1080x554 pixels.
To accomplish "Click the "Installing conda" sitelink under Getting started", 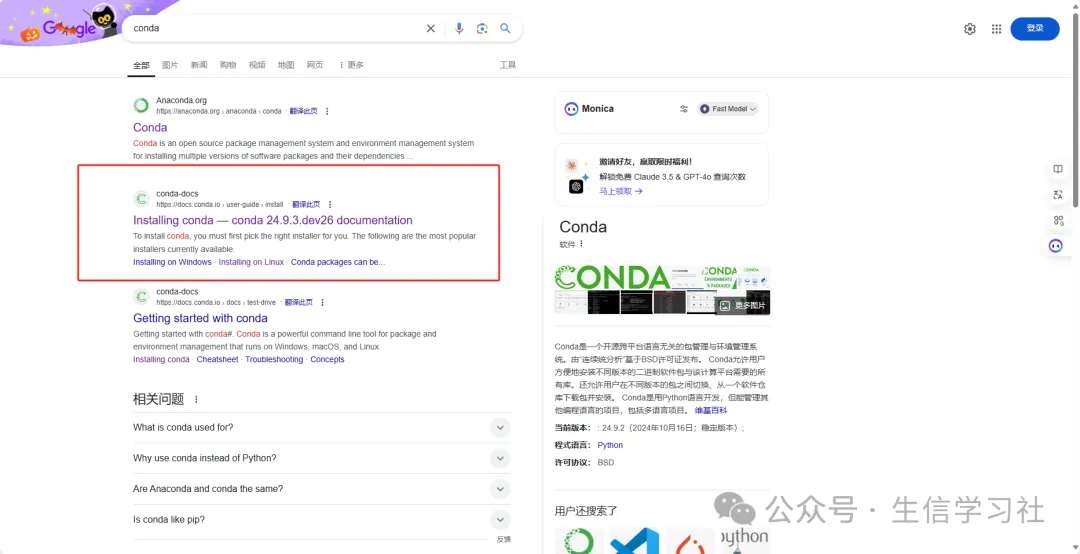I will (x=161, y=360).
